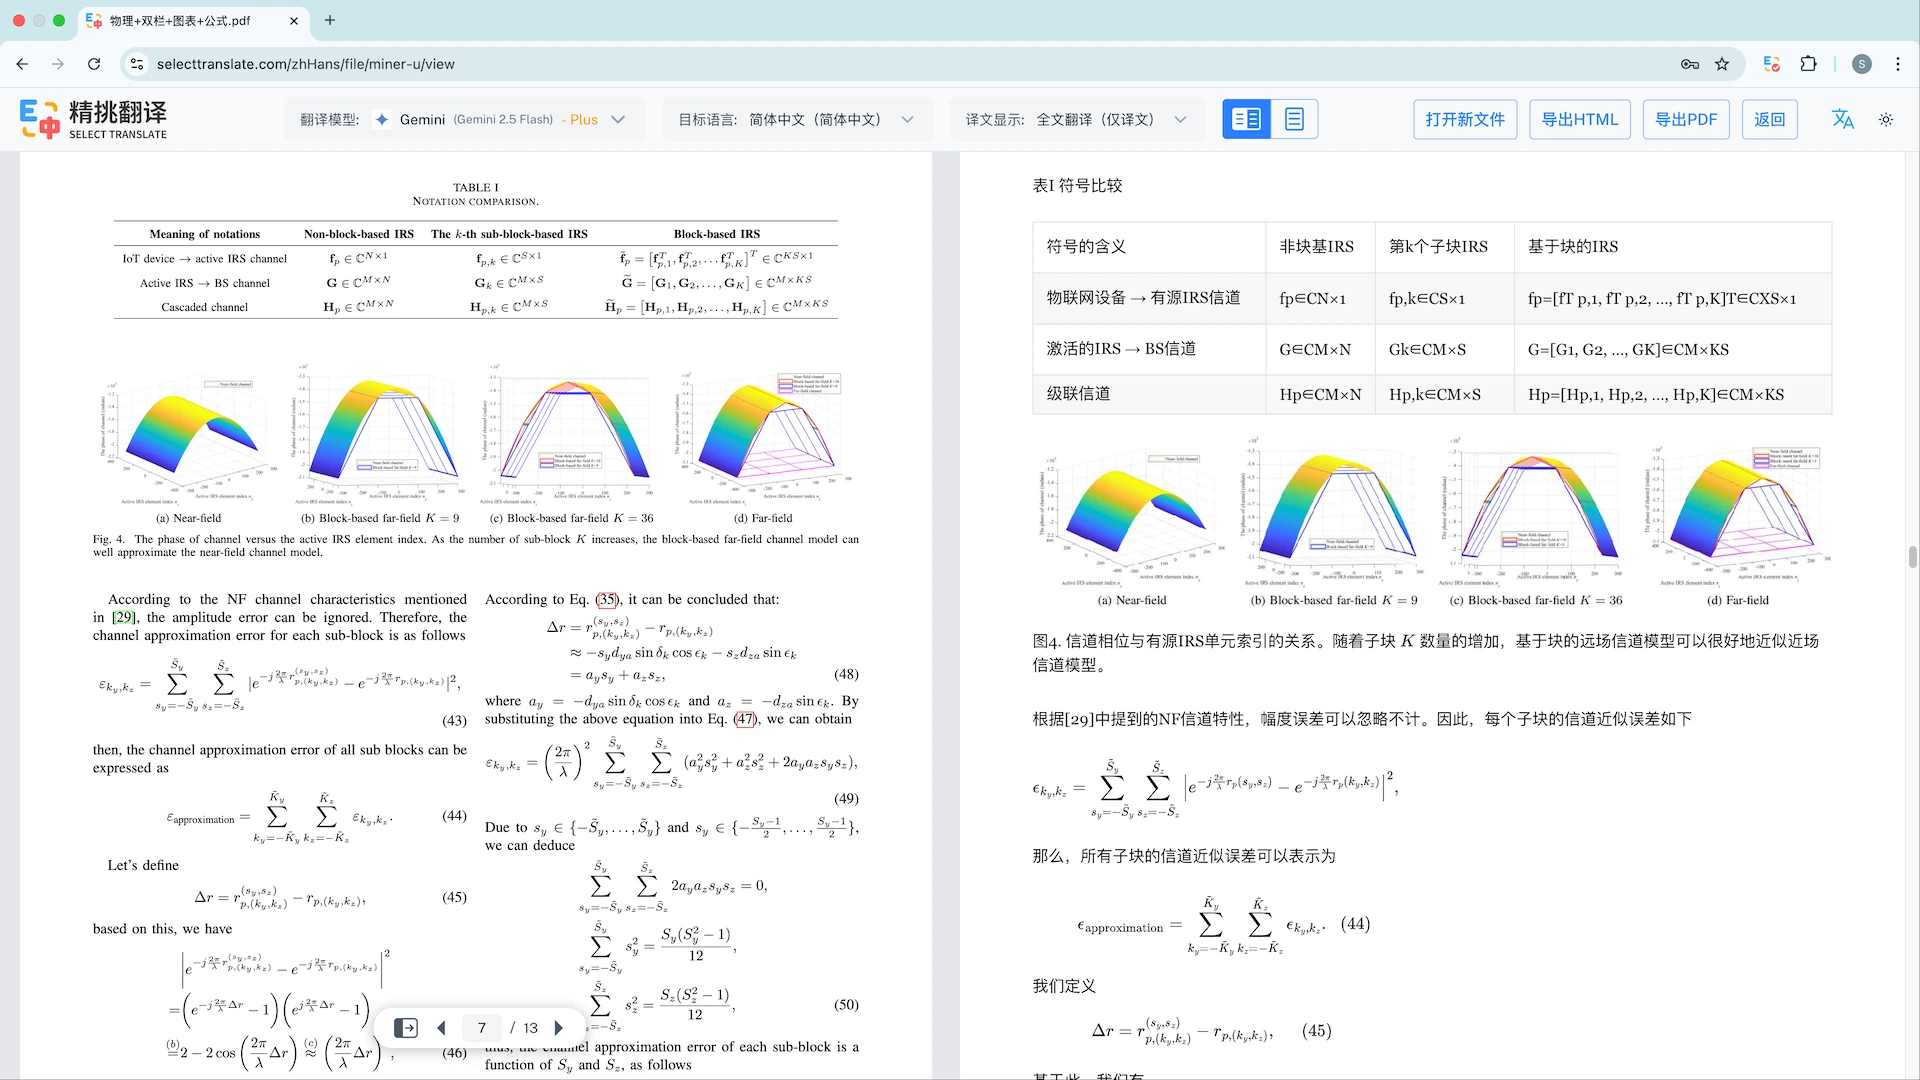The image size is (1920, 1080).
Task: Click the 非块基IRS table header cell
Action: point(1319,247)
